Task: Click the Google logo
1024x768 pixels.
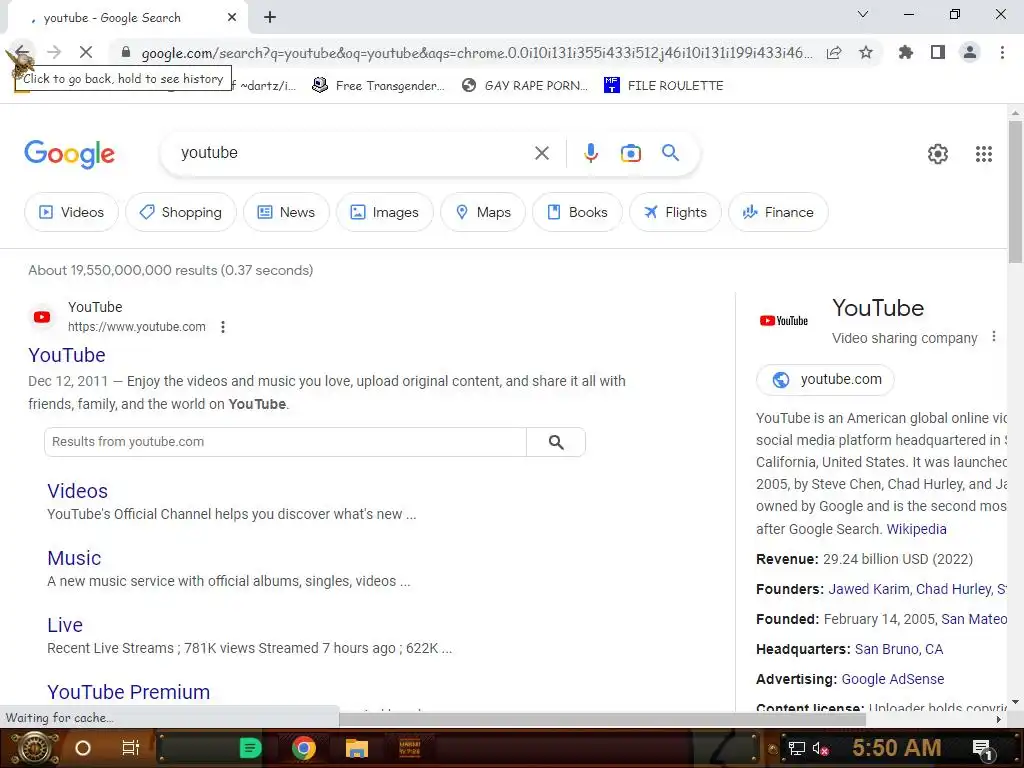Action: 69,154
